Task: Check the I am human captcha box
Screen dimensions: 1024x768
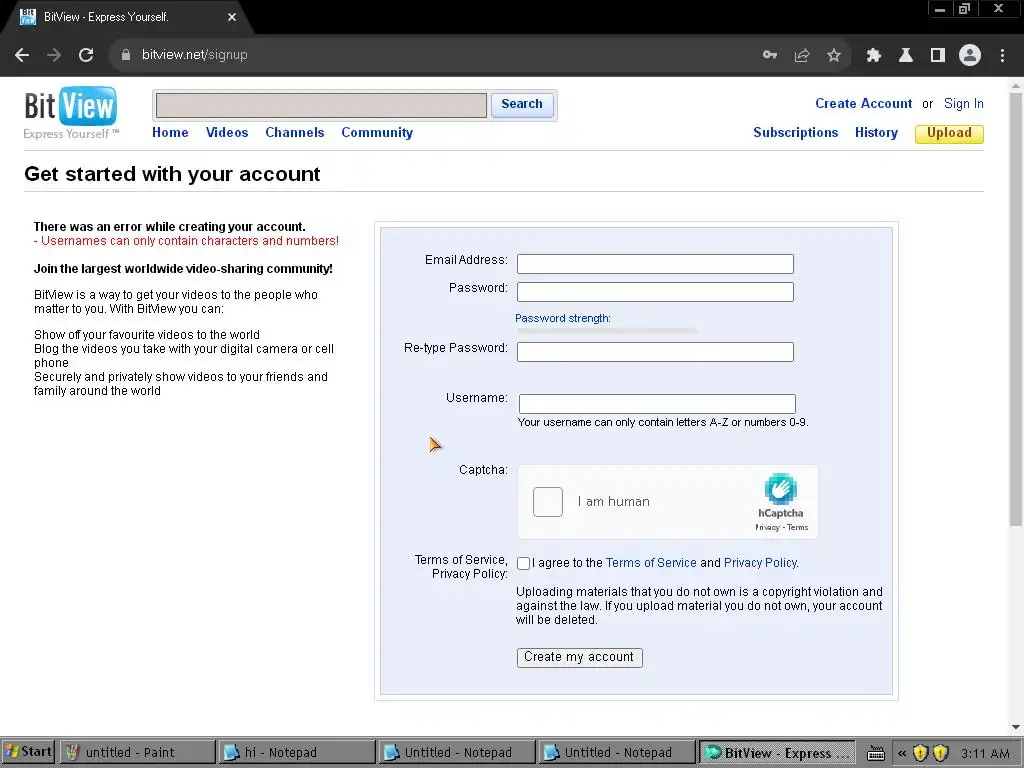Action: 548,502
